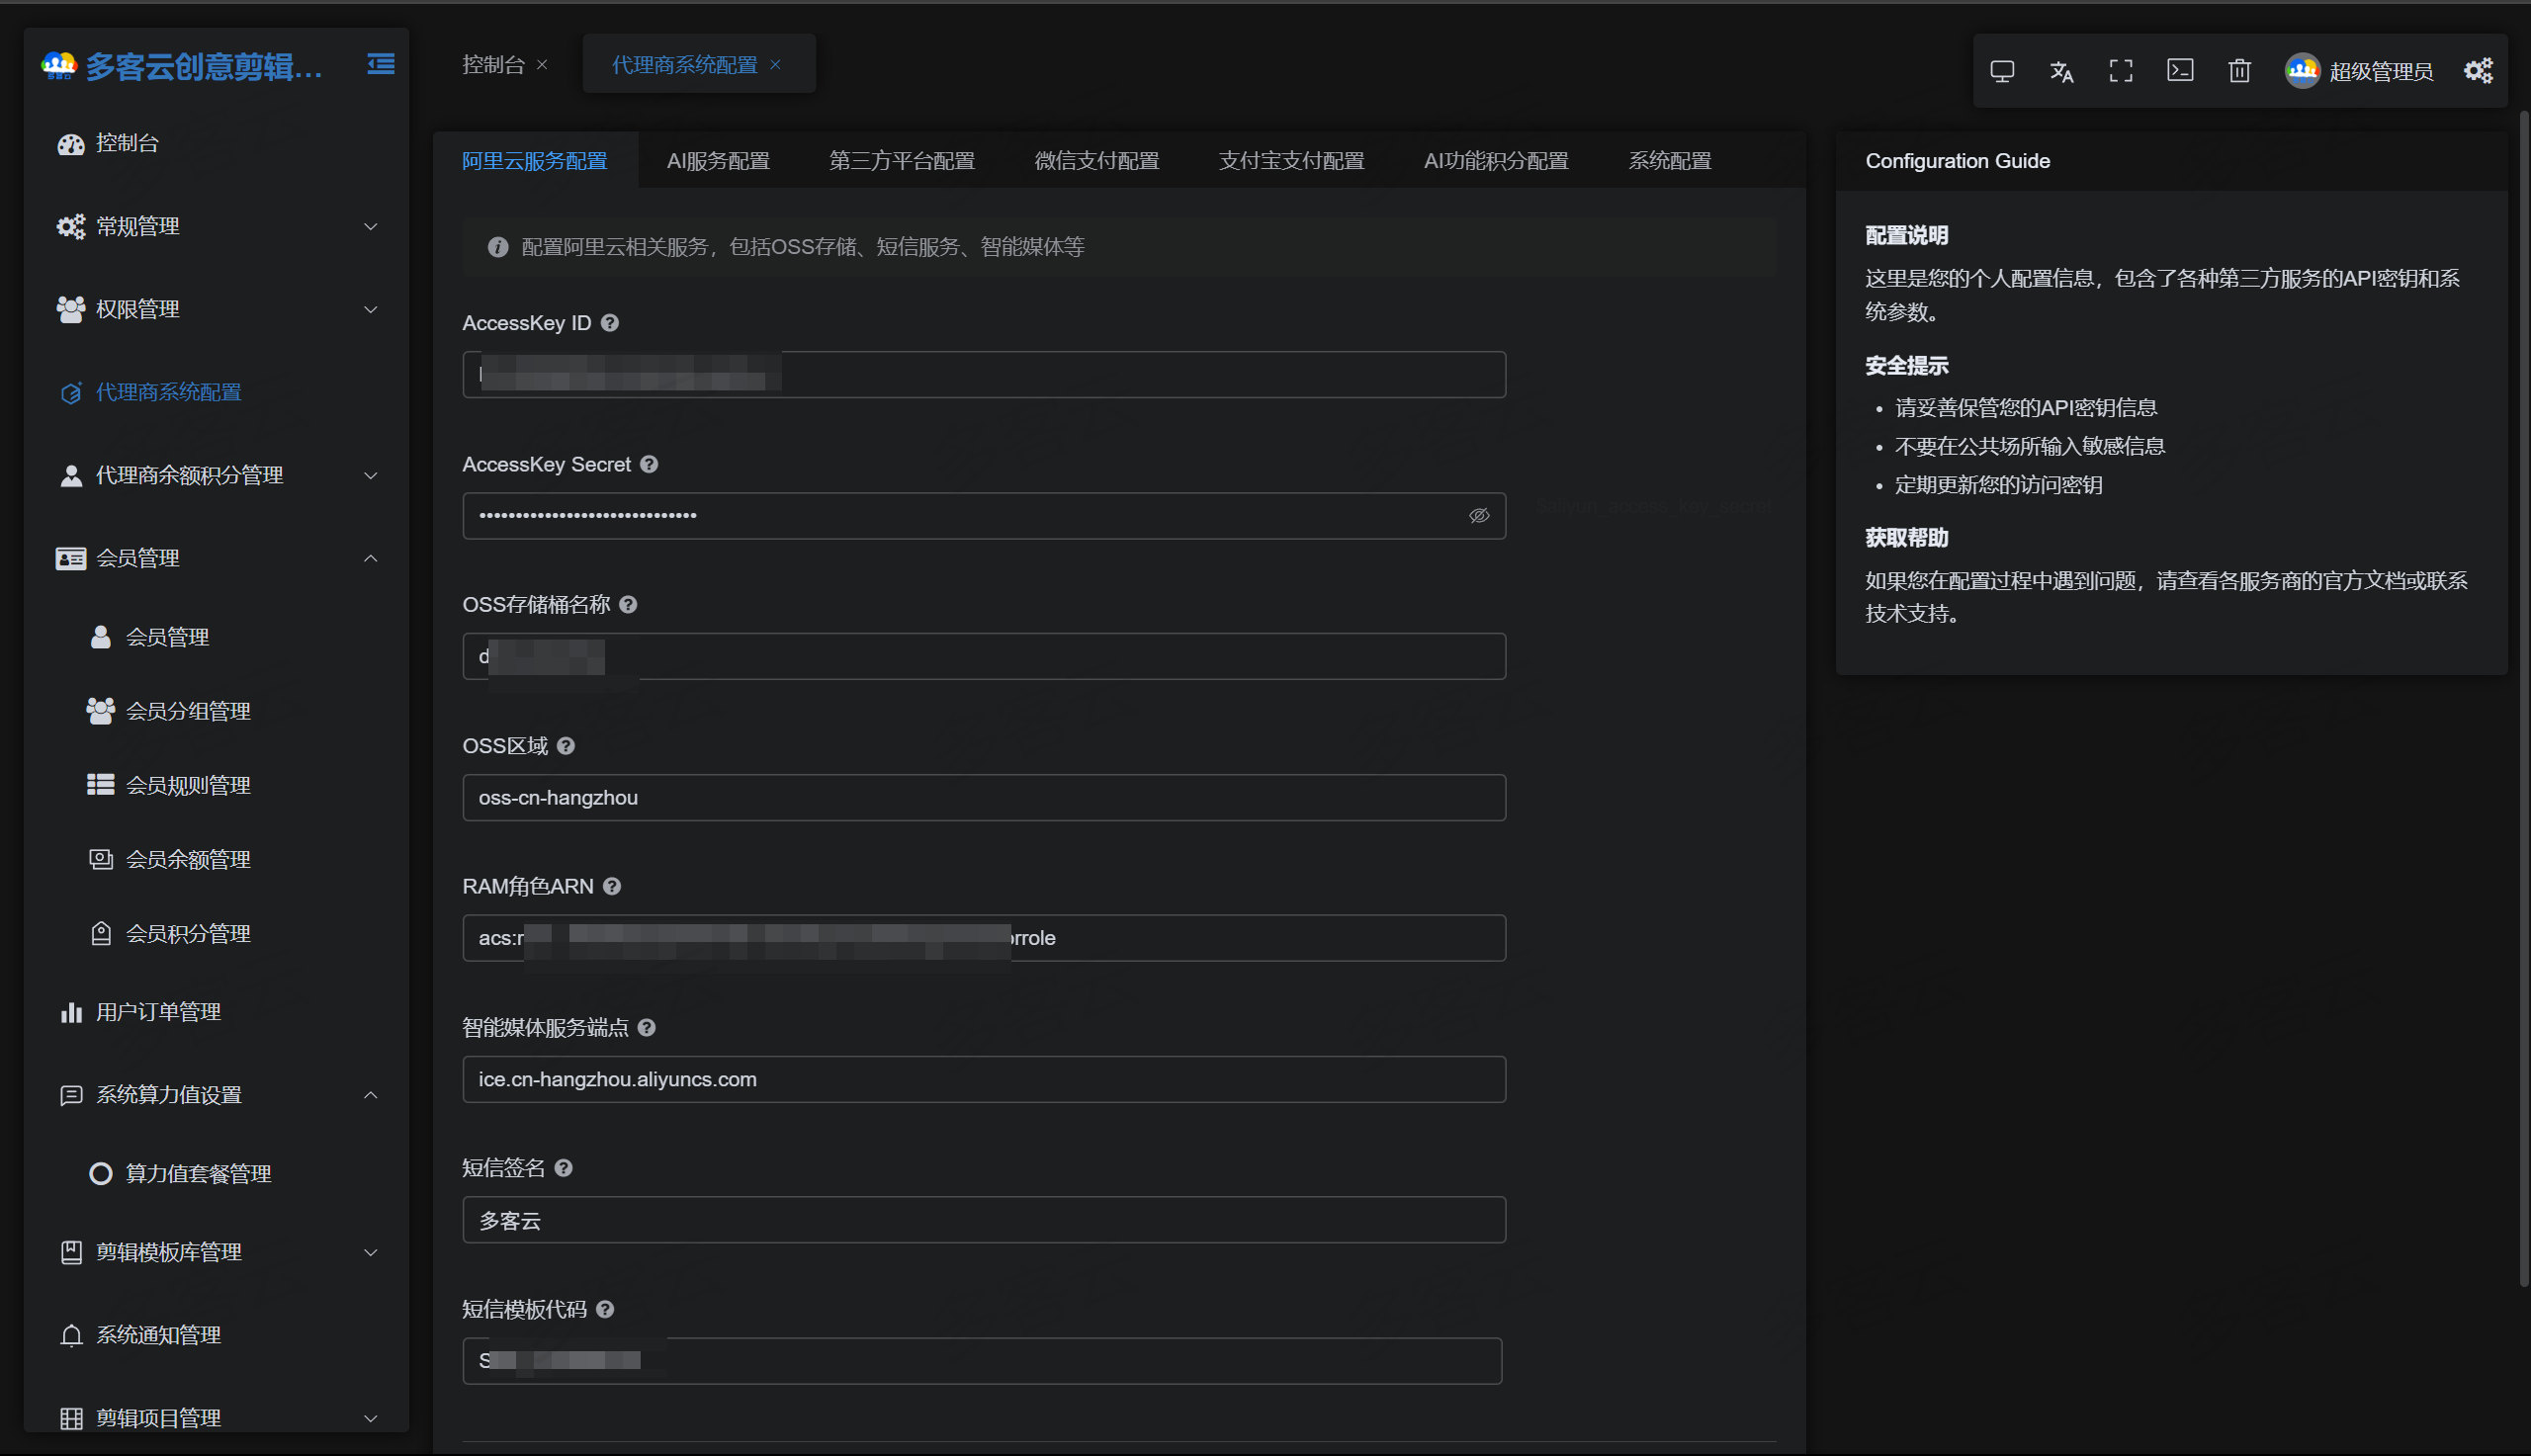Close the 代理商系统配置 page tab
This screenshot has height=1456, width=2531.
(775, 65)
